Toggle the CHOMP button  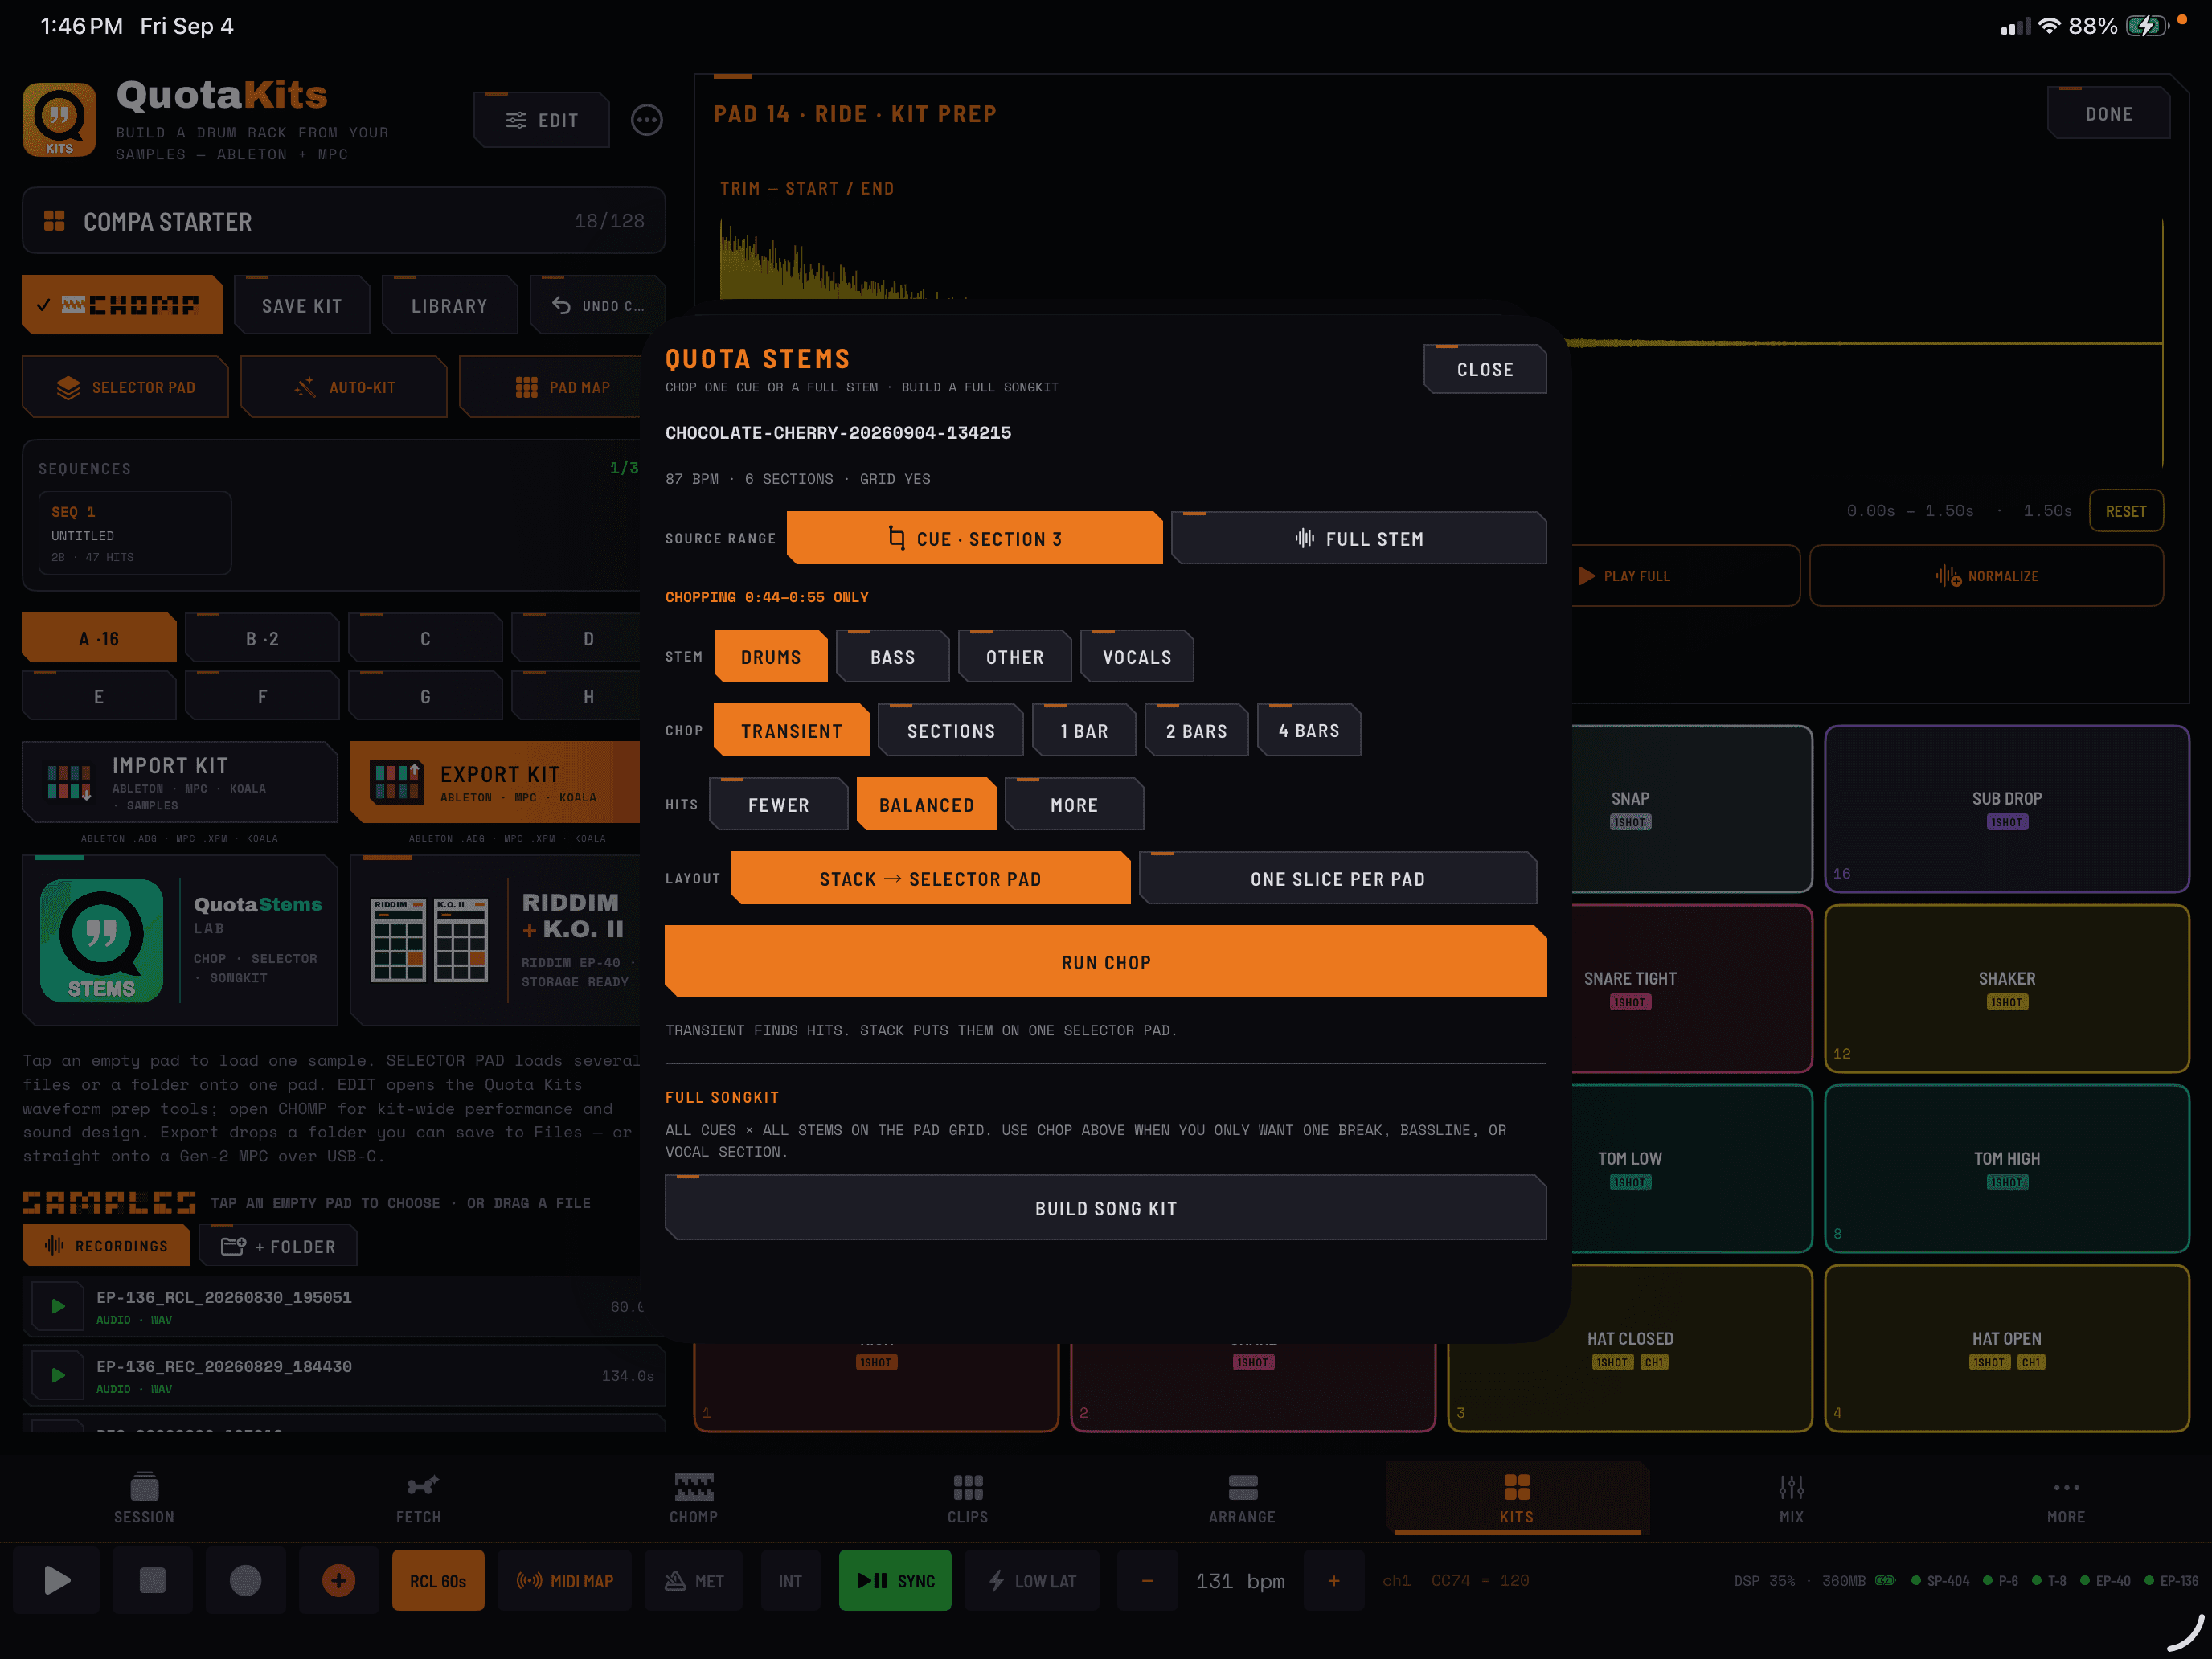tap(122, 305)
